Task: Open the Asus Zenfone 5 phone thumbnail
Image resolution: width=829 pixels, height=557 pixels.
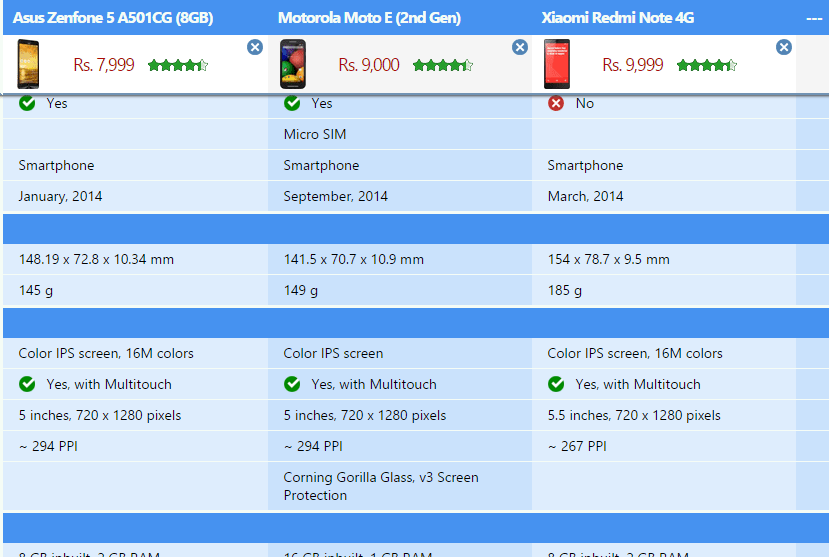Action: click(28, 64)
